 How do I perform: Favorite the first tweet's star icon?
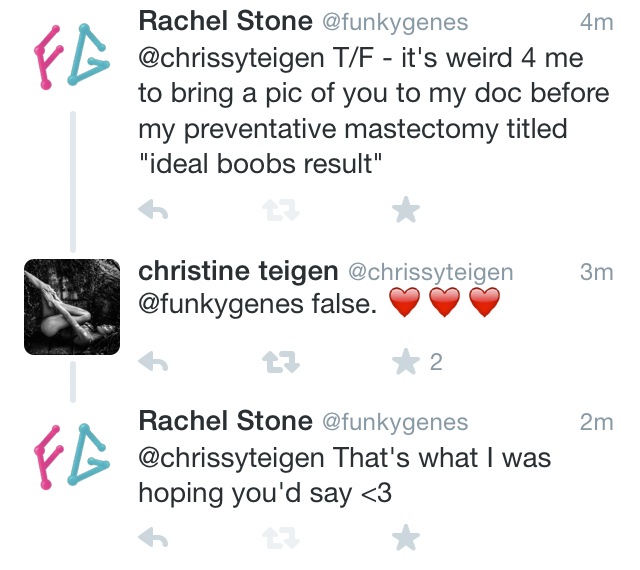(405, 210)
